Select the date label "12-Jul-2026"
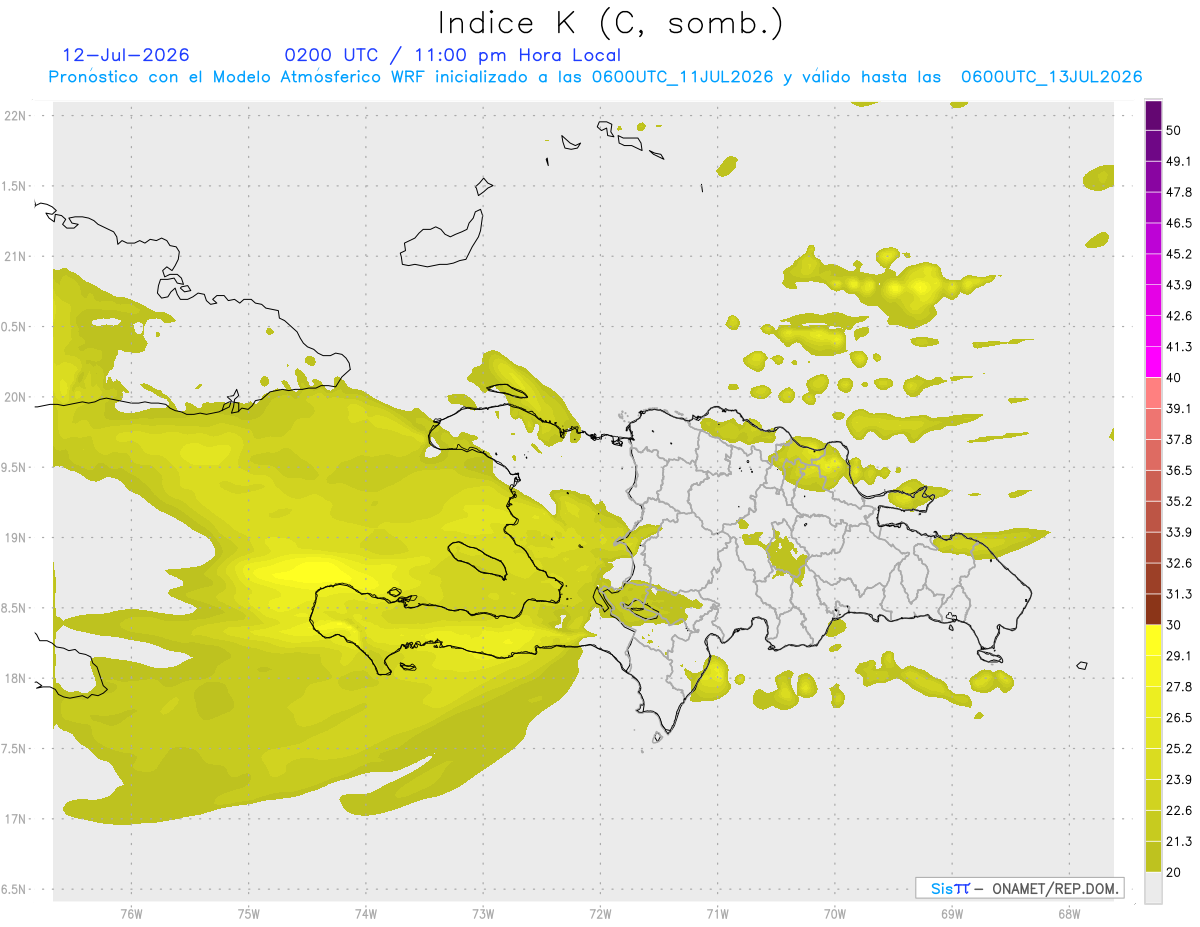This screenshot has height=927, width=1200. click(x=126, y=55)
